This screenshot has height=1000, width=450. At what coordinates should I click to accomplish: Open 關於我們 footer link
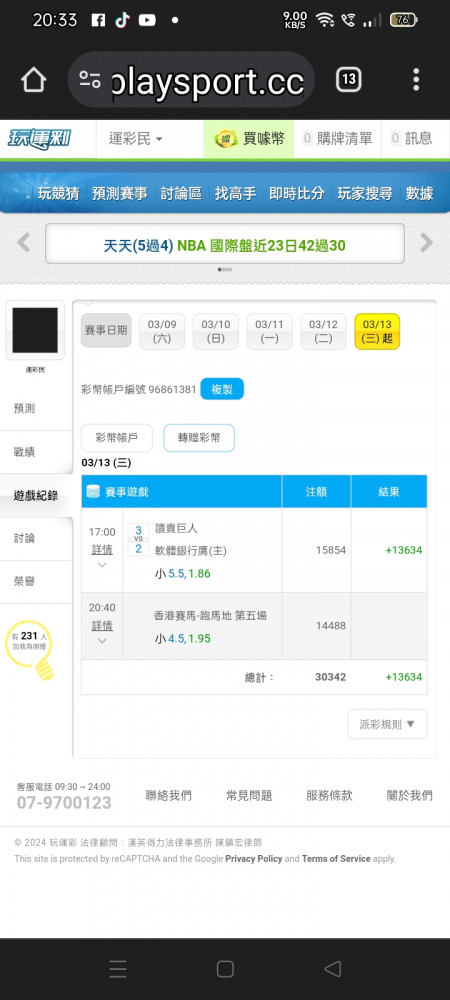(409, 795)
